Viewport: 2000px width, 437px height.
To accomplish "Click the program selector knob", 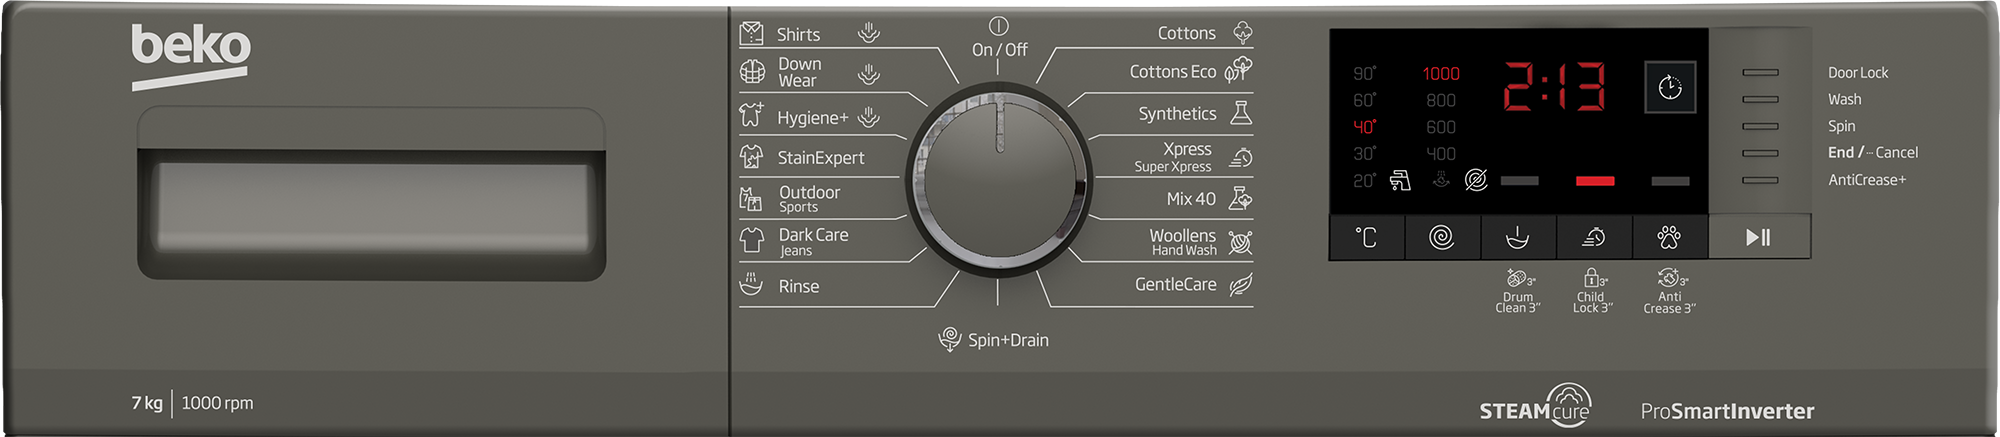I will point(998,179).
